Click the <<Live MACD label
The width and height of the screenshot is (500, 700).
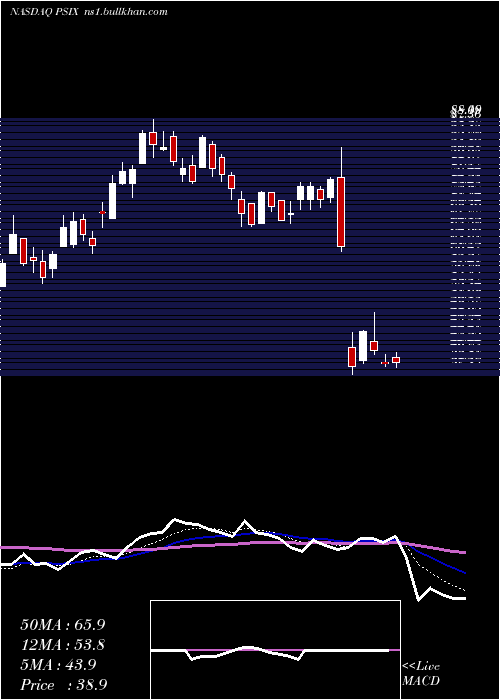tap(421, 674)
